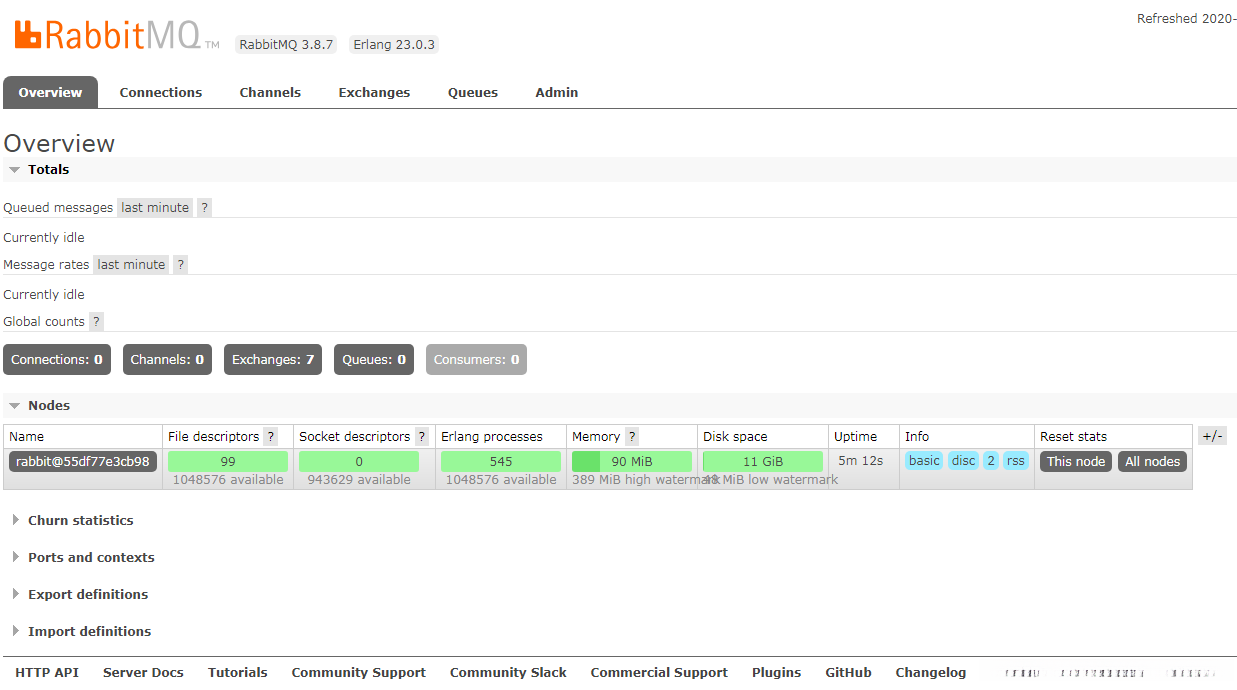Click the 5m 12s uptime value

tap(861, 461)
